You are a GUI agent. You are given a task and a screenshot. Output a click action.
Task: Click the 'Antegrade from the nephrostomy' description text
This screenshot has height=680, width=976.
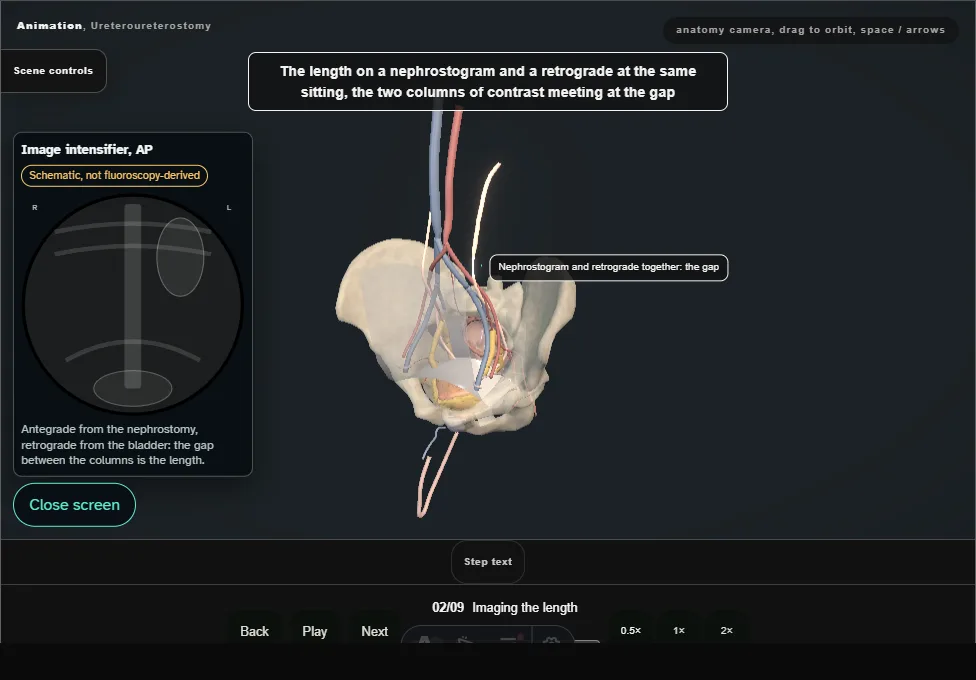(x=118, y=445)
